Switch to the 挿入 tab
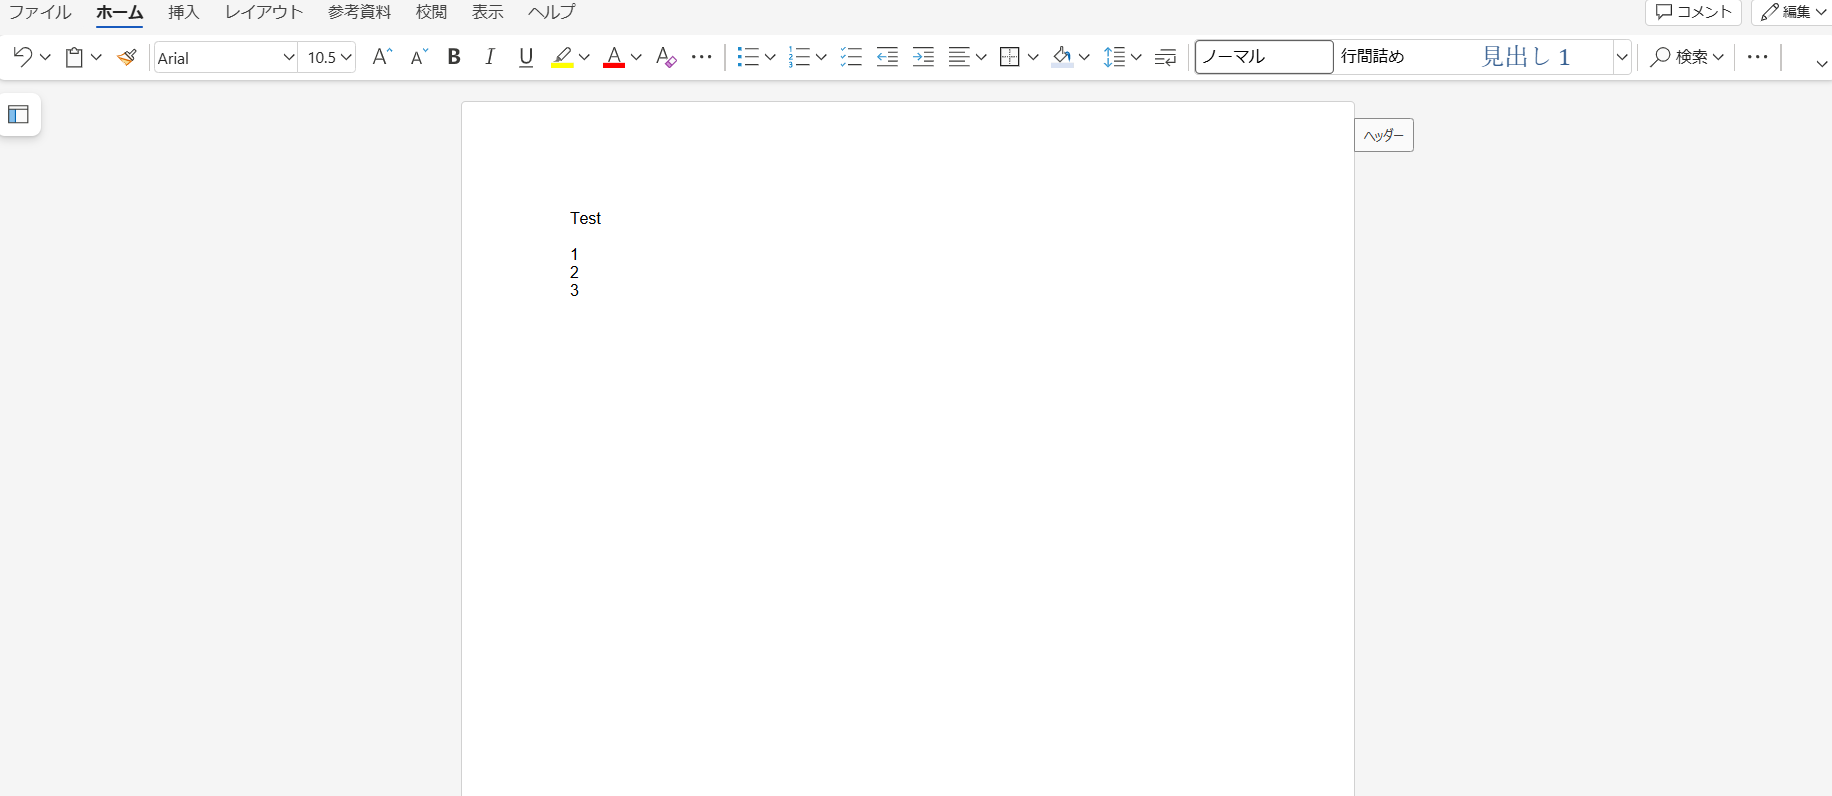This screenshot has height=796, width=1832. (x=184, y=12)
